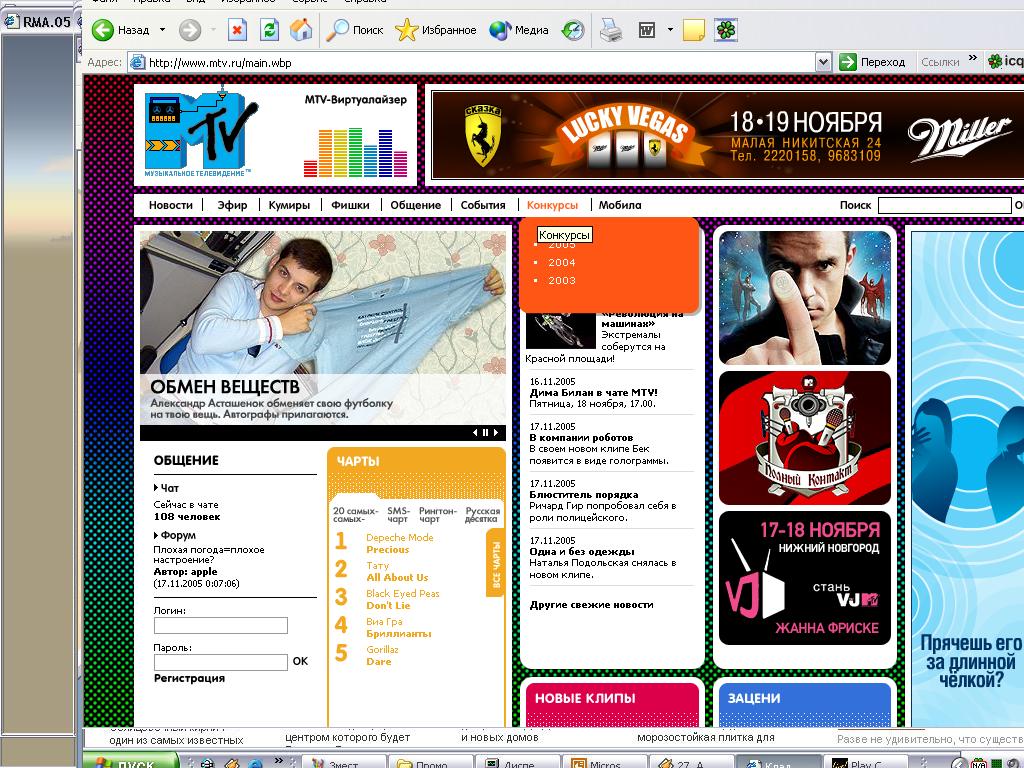Click the slideshow previous arrow
The height and width of the screenshot is (768, 1024).
[475, 432]
